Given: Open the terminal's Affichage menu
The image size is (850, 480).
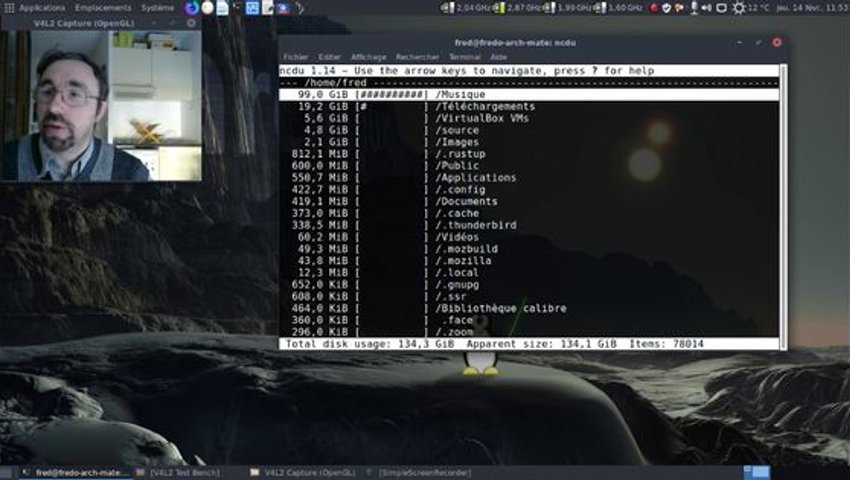Looking at the screenshot, I should point(369,57).
